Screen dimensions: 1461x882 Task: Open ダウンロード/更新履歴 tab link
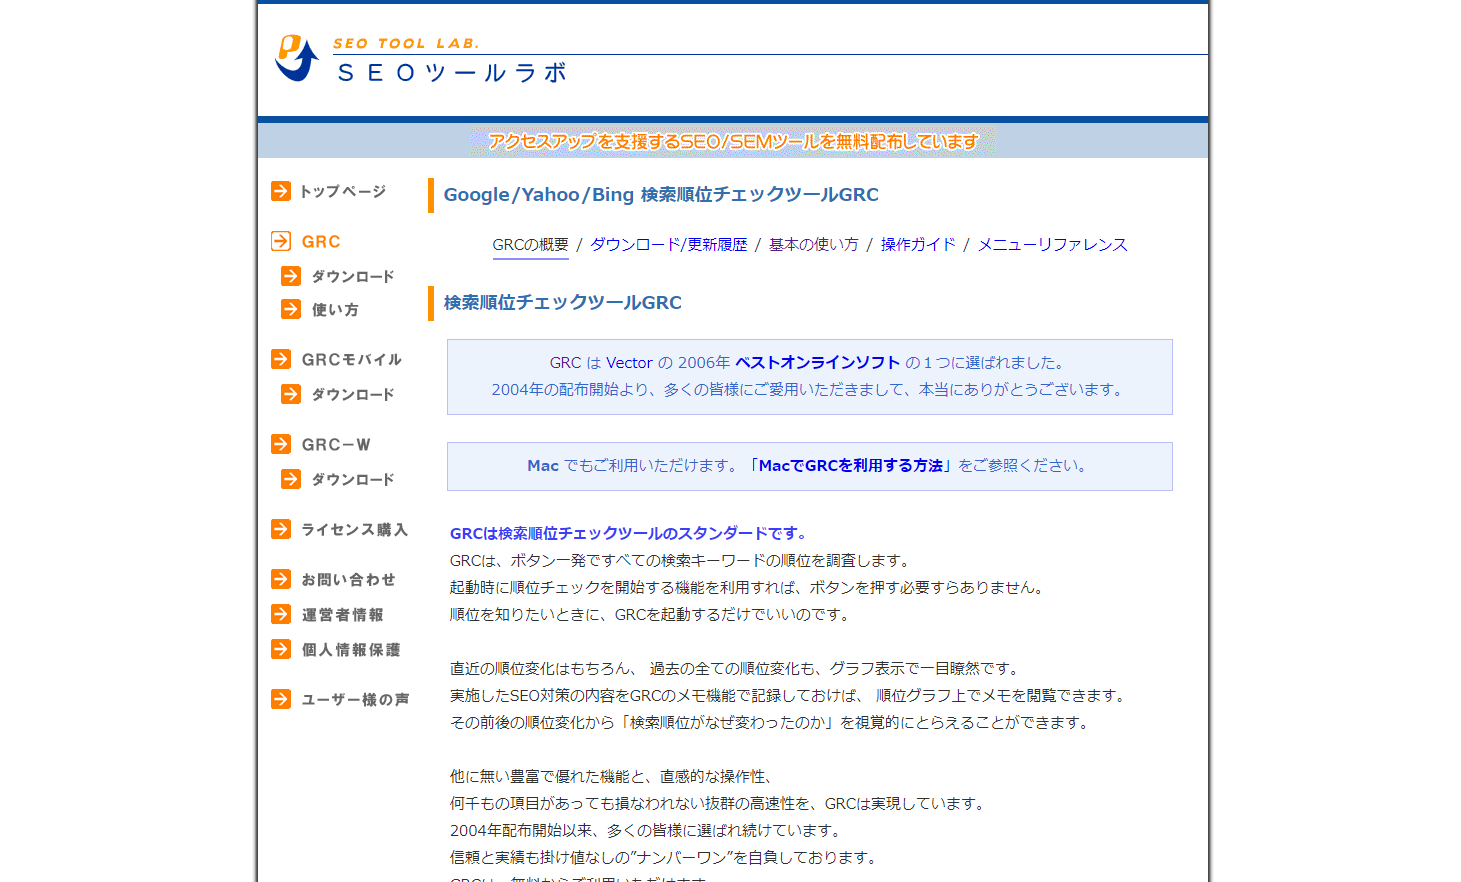point(668,245)
